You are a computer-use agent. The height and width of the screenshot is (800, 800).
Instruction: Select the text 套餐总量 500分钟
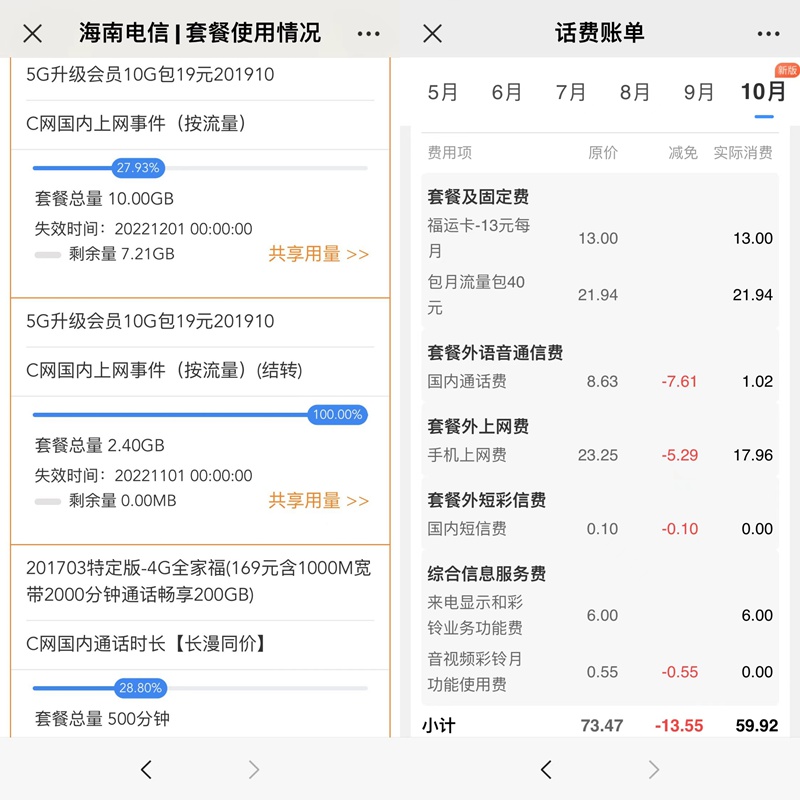[x=102, y=719]
